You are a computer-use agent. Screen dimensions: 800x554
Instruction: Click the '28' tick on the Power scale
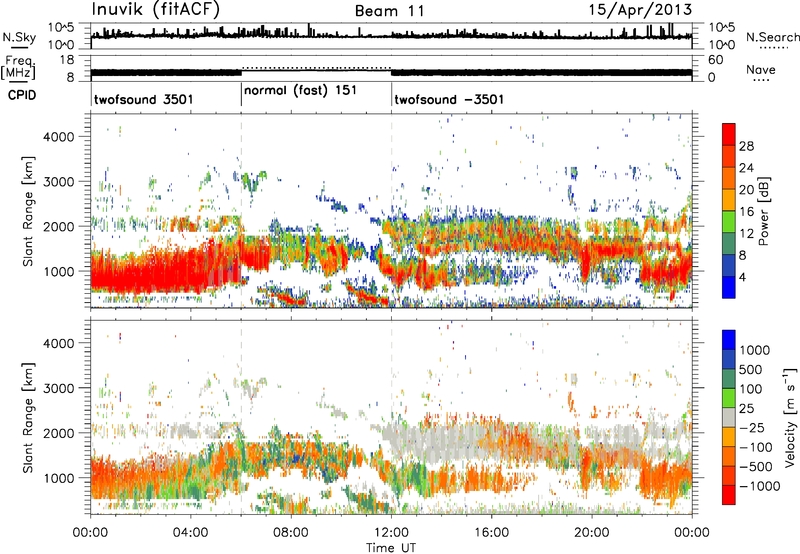coord(746,146)
